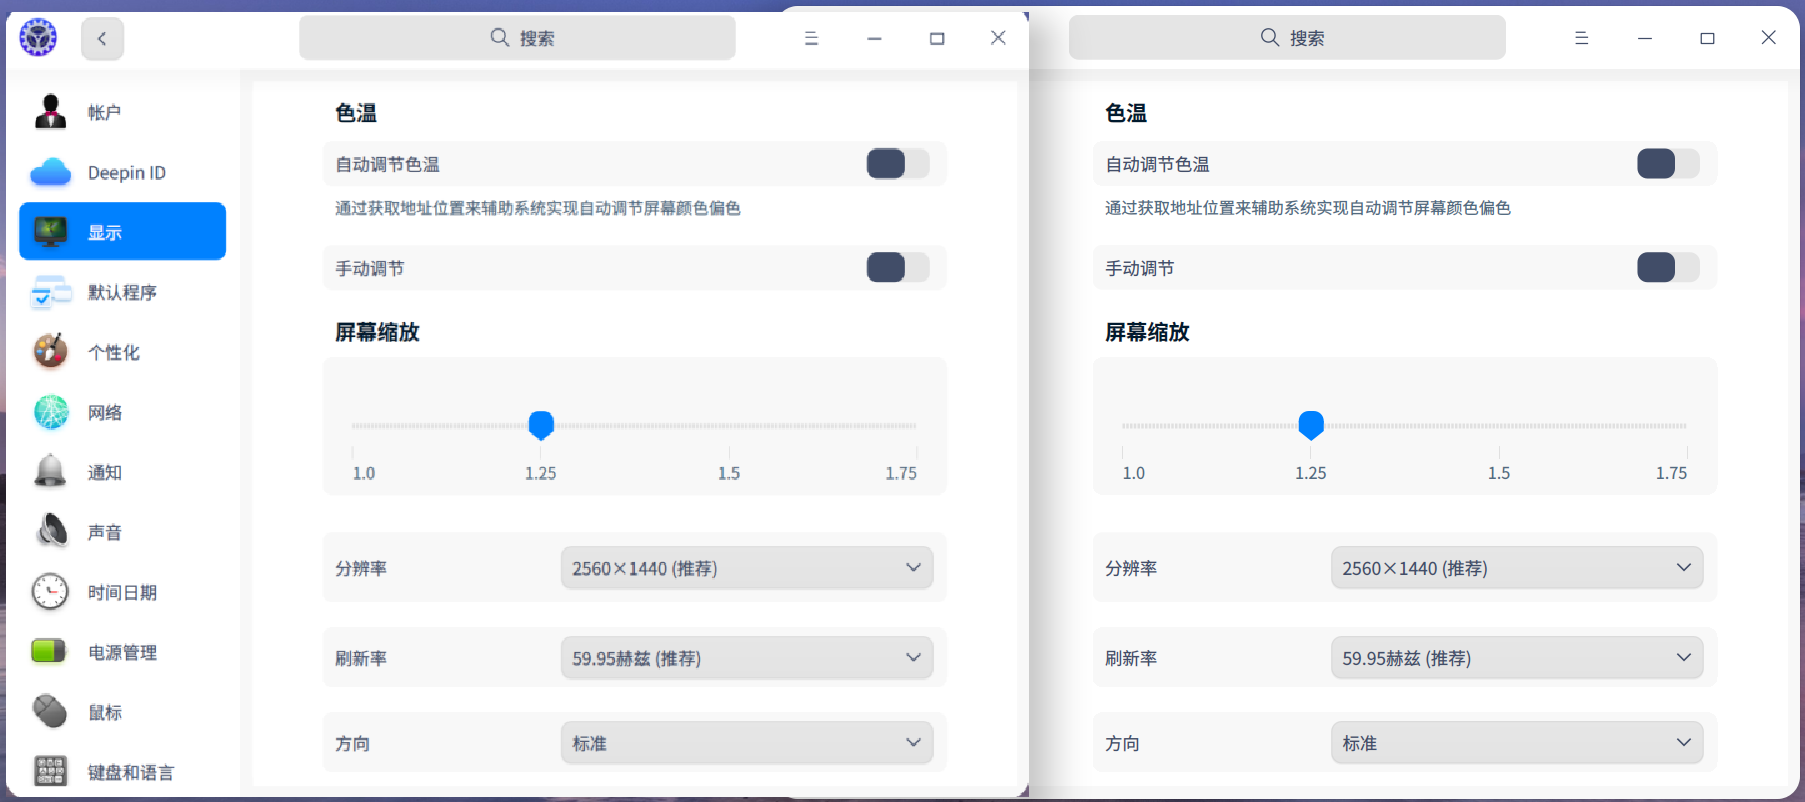
Task: Open hamburger menu in right window titlebar
Action: (1582, 38)
